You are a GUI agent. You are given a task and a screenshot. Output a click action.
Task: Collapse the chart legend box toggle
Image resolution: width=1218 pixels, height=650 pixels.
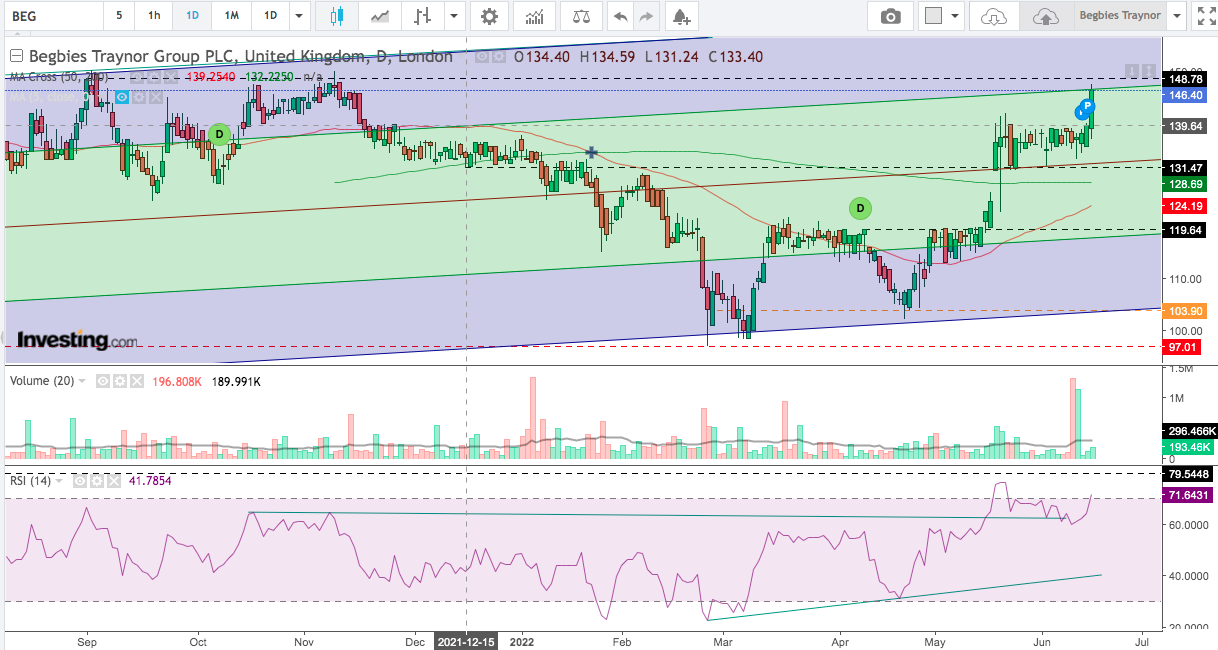[16, 57]
